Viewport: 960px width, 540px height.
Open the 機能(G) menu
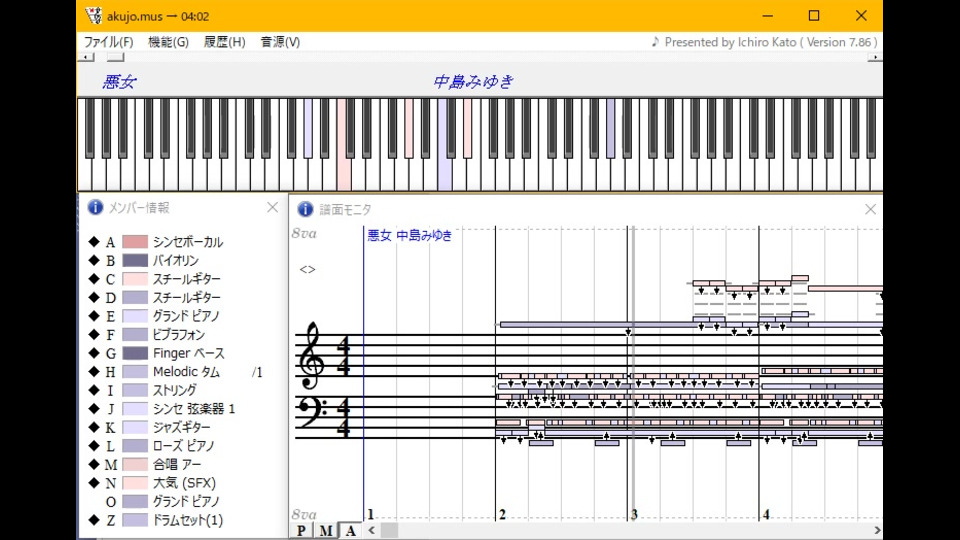pyautogui.click(x=168, y=42)
